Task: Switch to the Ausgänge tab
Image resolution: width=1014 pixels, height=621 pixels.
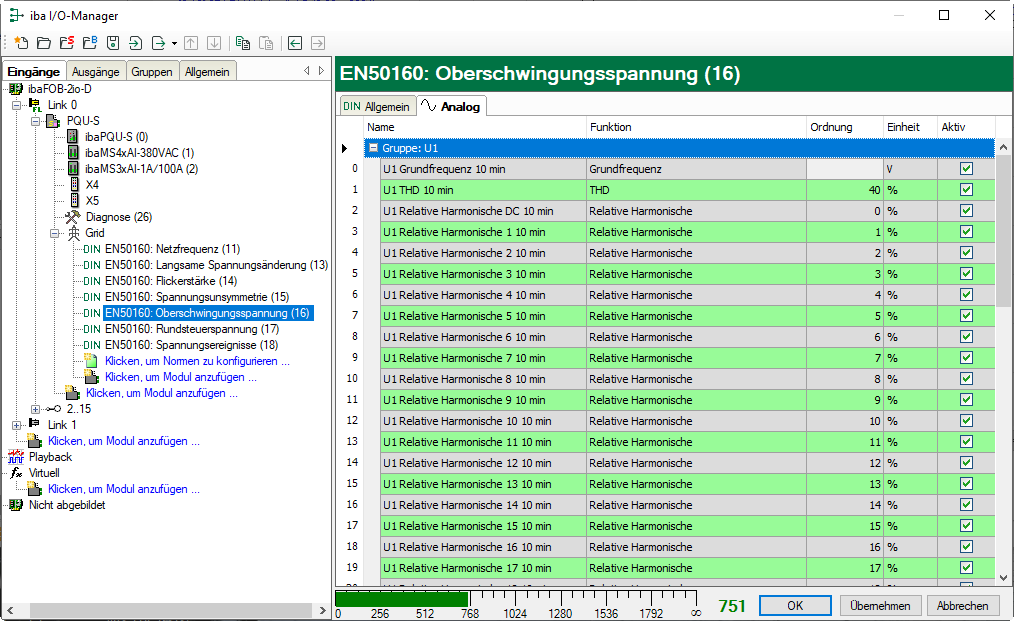Action: click(x=96, y=71)
